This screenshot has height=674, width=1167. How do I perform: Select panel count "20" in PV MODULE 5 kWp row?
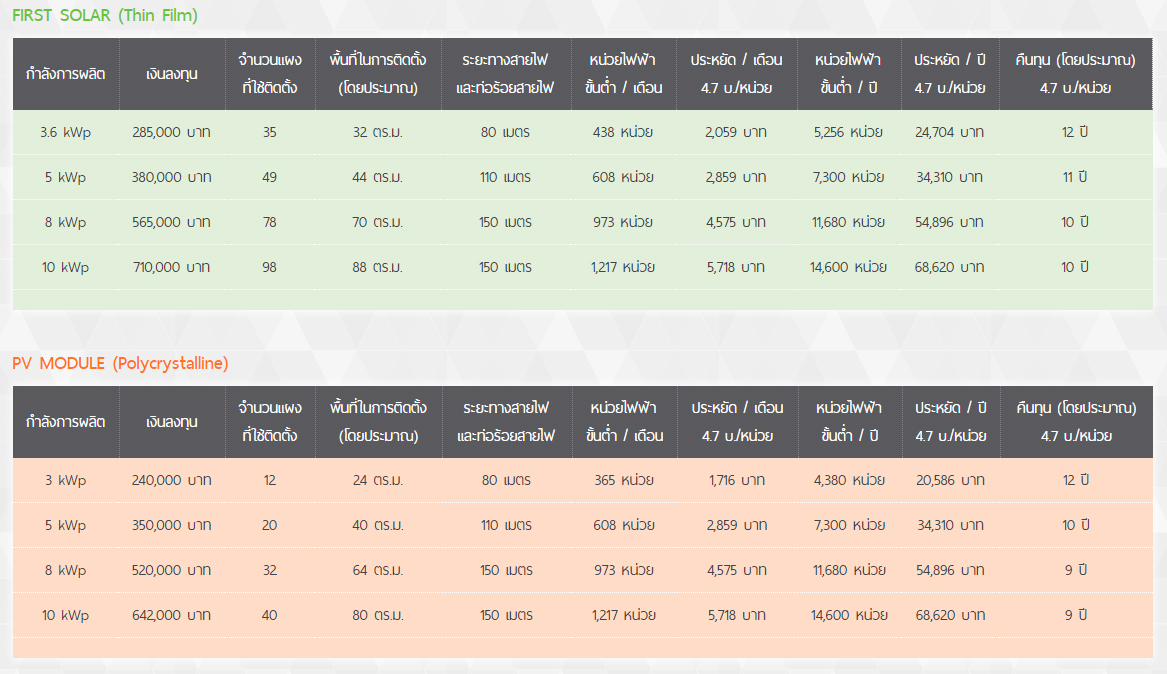pyautogui.click(x=269, y=525)
